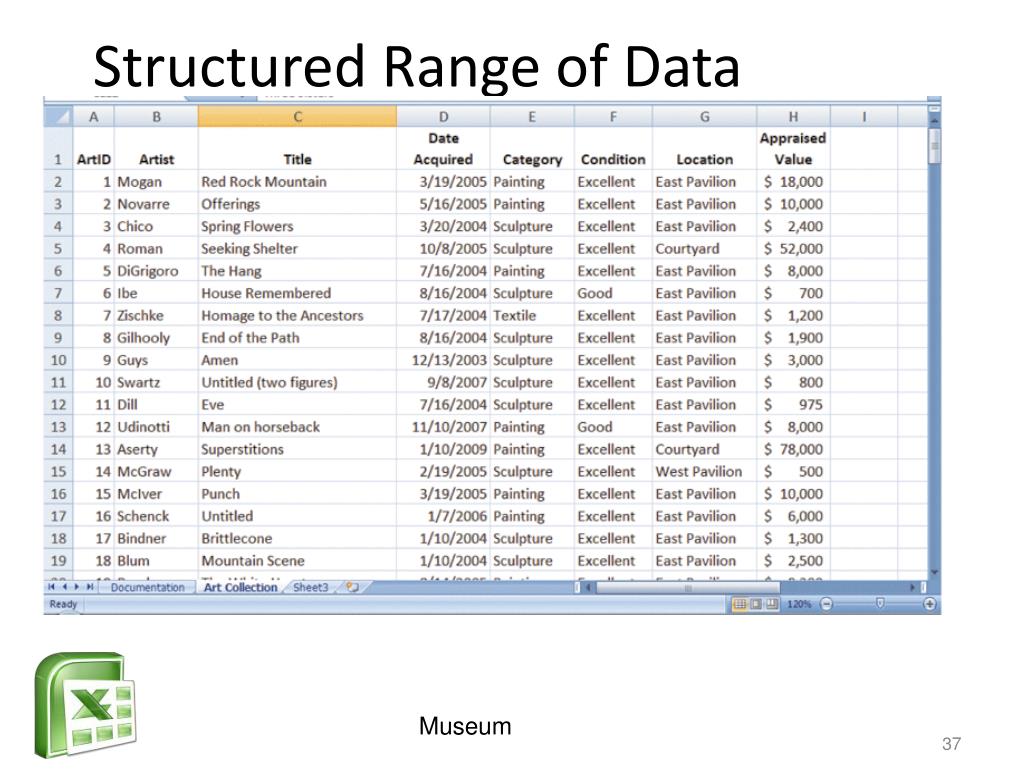Image resolution: width=1023 pixels, height=780 pixels.
Task: Click the previous sheet tab arrow
Action: [x=65, y=587]
